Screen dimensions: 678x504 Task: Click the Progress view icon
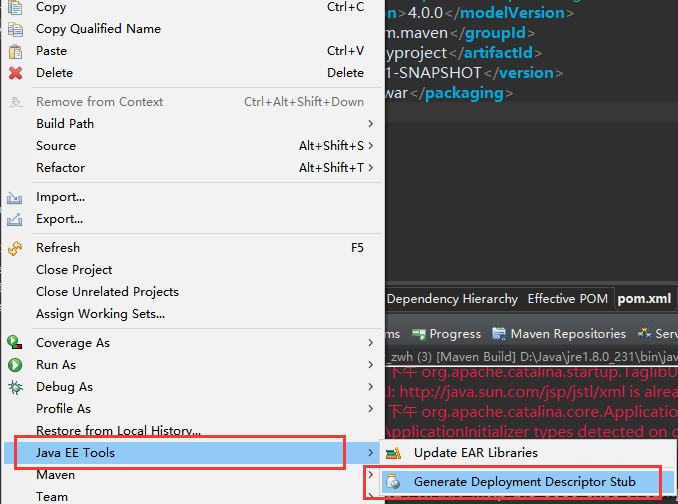pyautogui.click(x=419, y=334)
